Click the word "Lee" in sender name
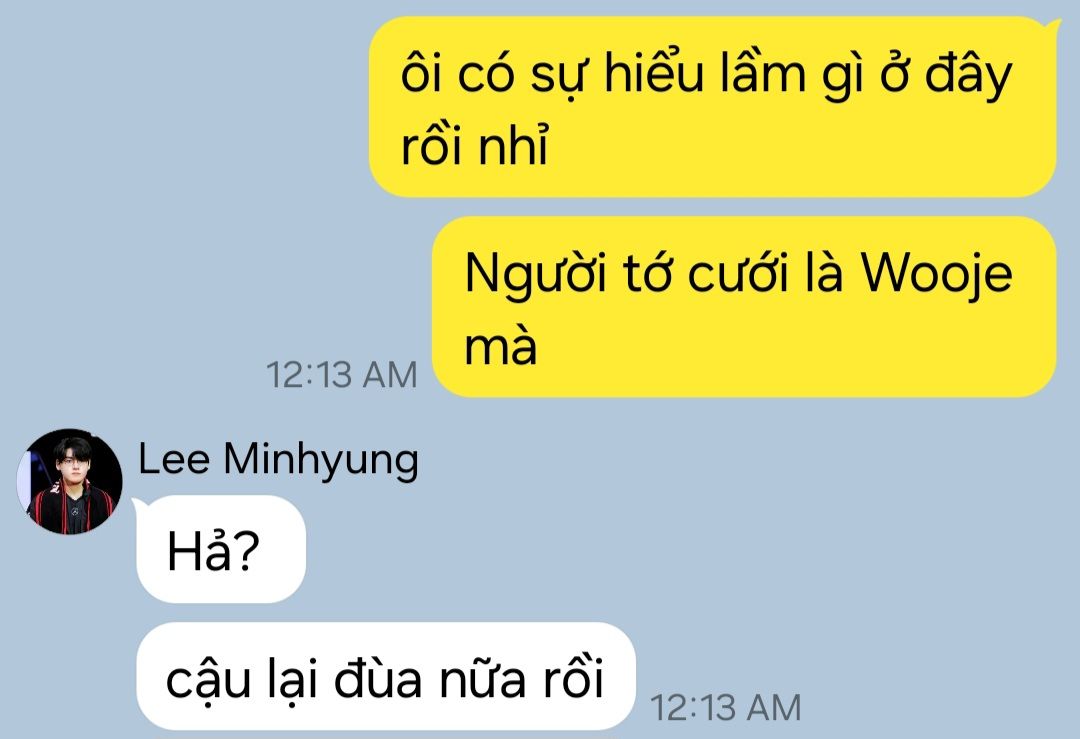The height and width of the screenshot is (739, 1080). [174, 459]
